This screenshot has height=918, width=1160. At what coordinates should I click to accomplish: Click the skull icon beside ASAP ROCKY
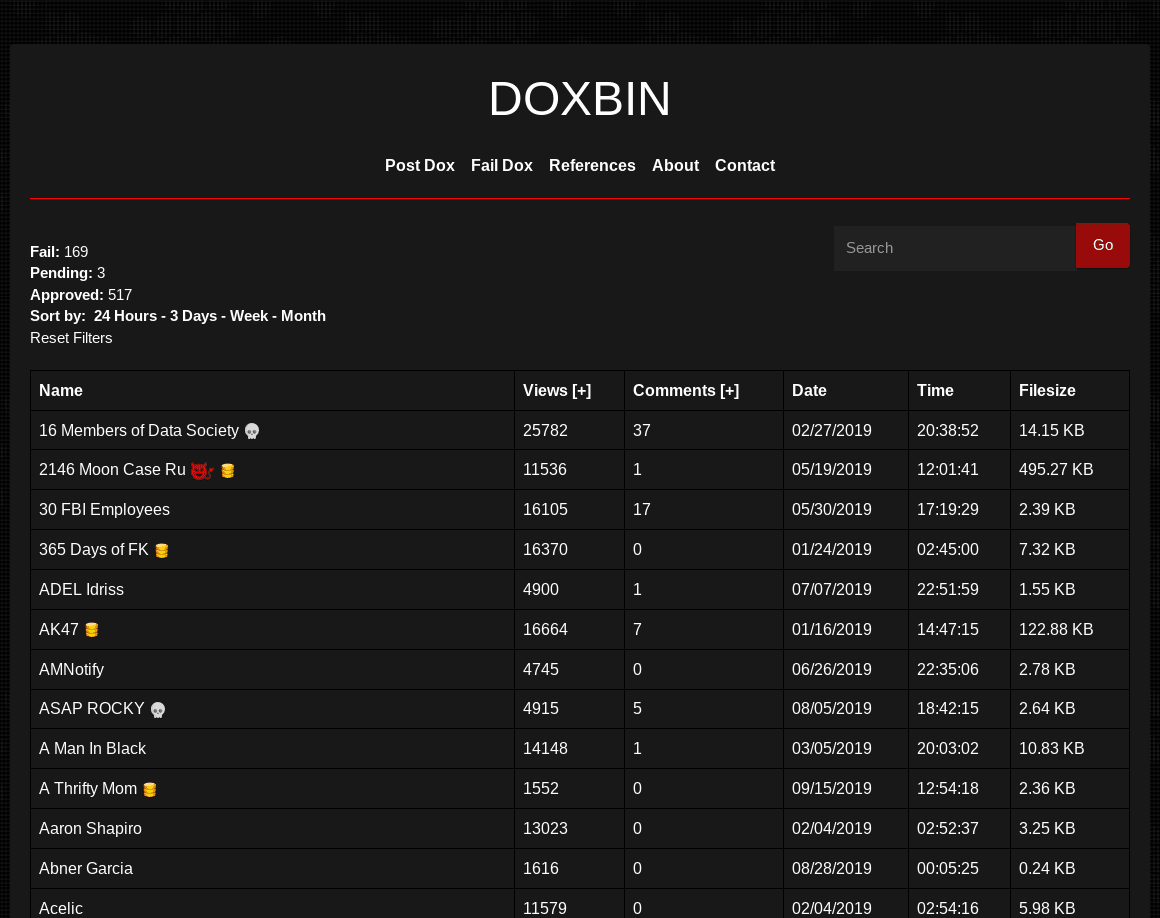[x=157, y=709]
